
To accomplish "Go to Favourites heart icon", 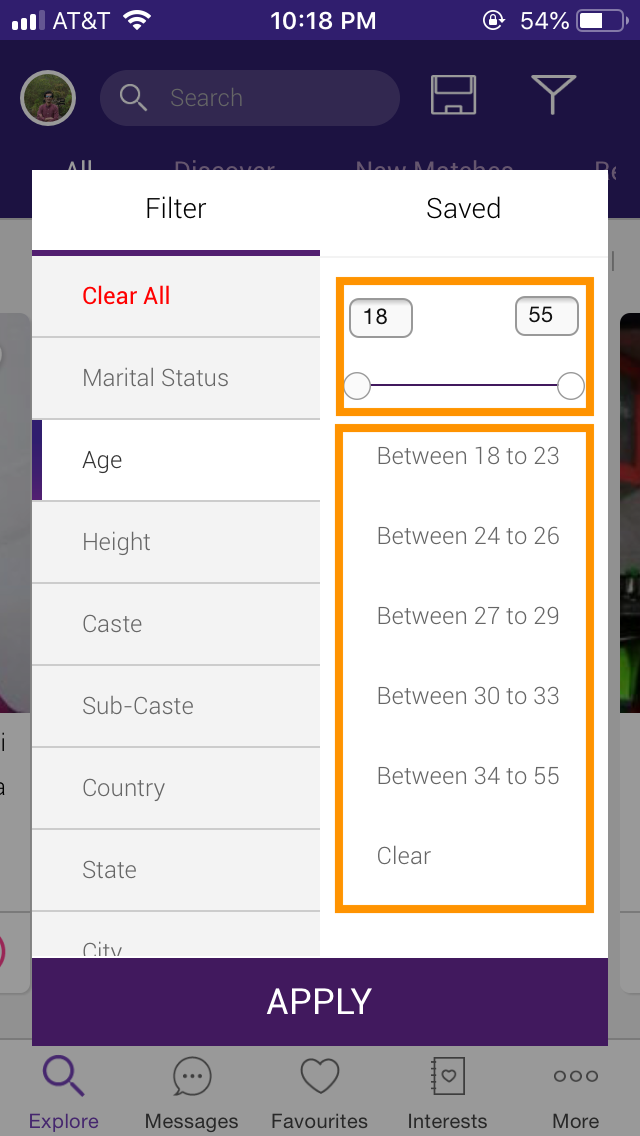I will click(320, 1076).
